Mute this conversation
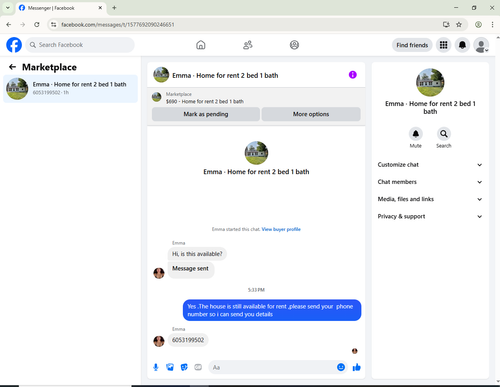 pyautogui.click(x=416, y=134)
